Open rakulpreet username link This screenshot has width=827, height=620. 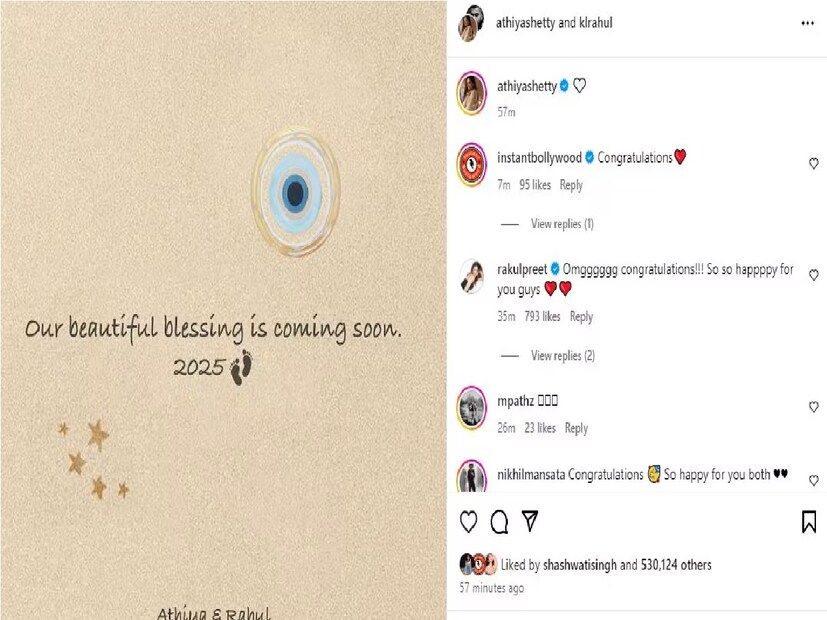coord(522,269)
